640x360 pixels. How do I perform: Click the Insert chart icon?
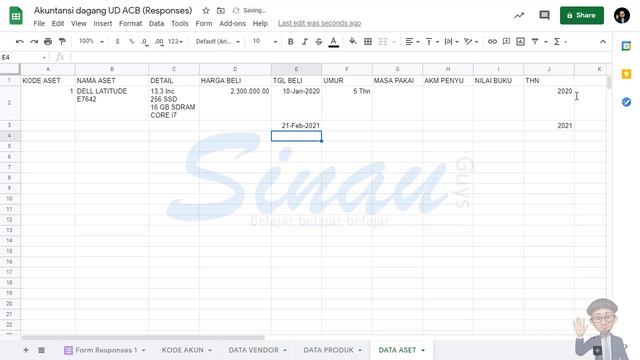click(520, 42)
